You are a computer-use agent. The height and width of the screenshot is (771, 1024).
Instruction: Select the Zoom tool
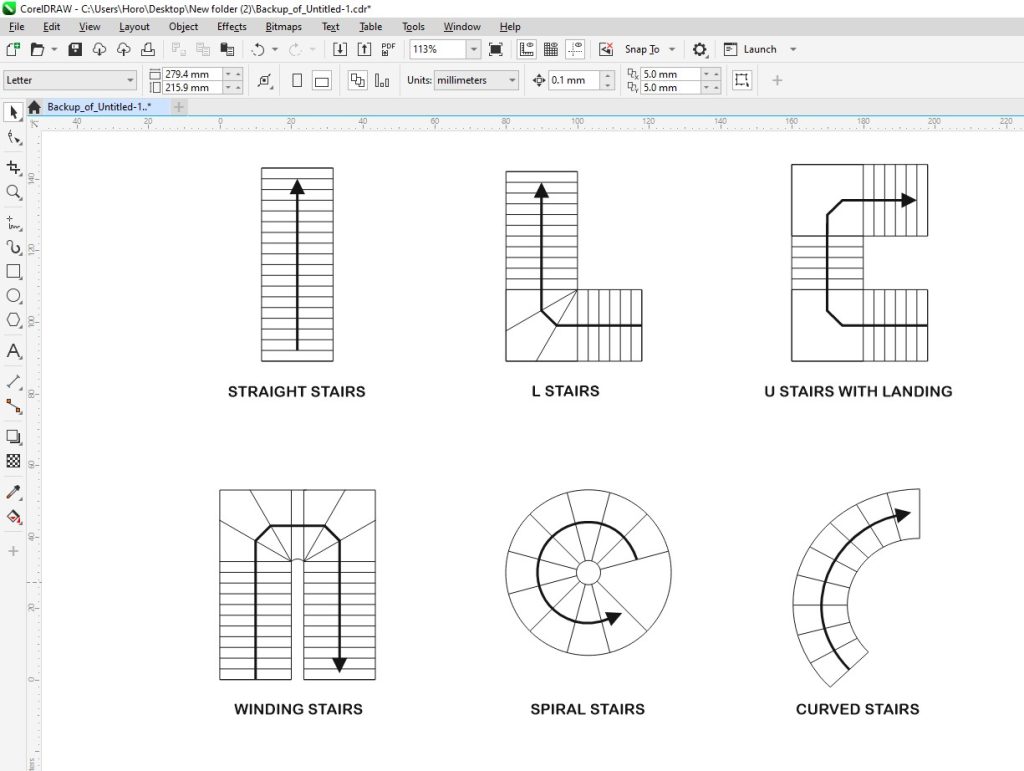pos(13,193)
